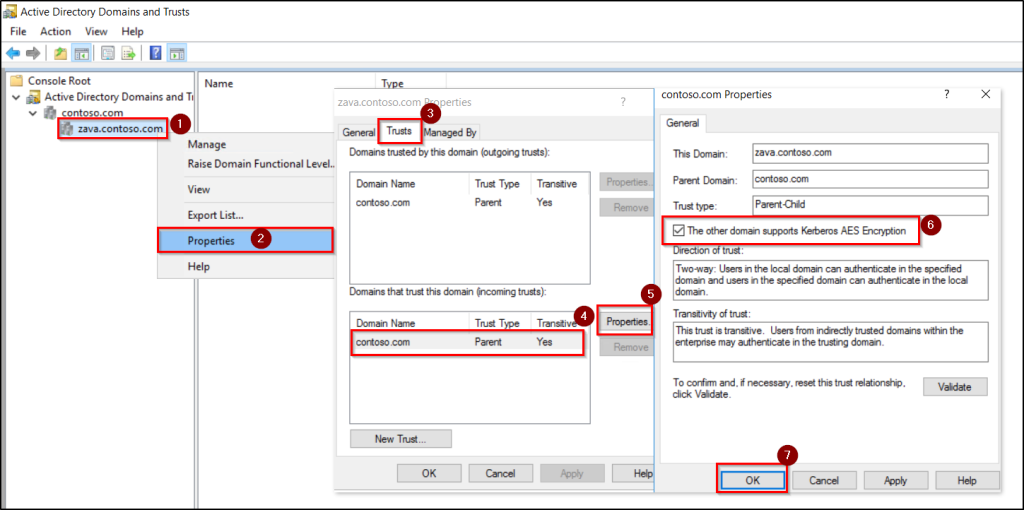Screen dimensions: 1024x510
Task: Click Remove button beside outgoing trusts list
Action: (x=626, y=208)
